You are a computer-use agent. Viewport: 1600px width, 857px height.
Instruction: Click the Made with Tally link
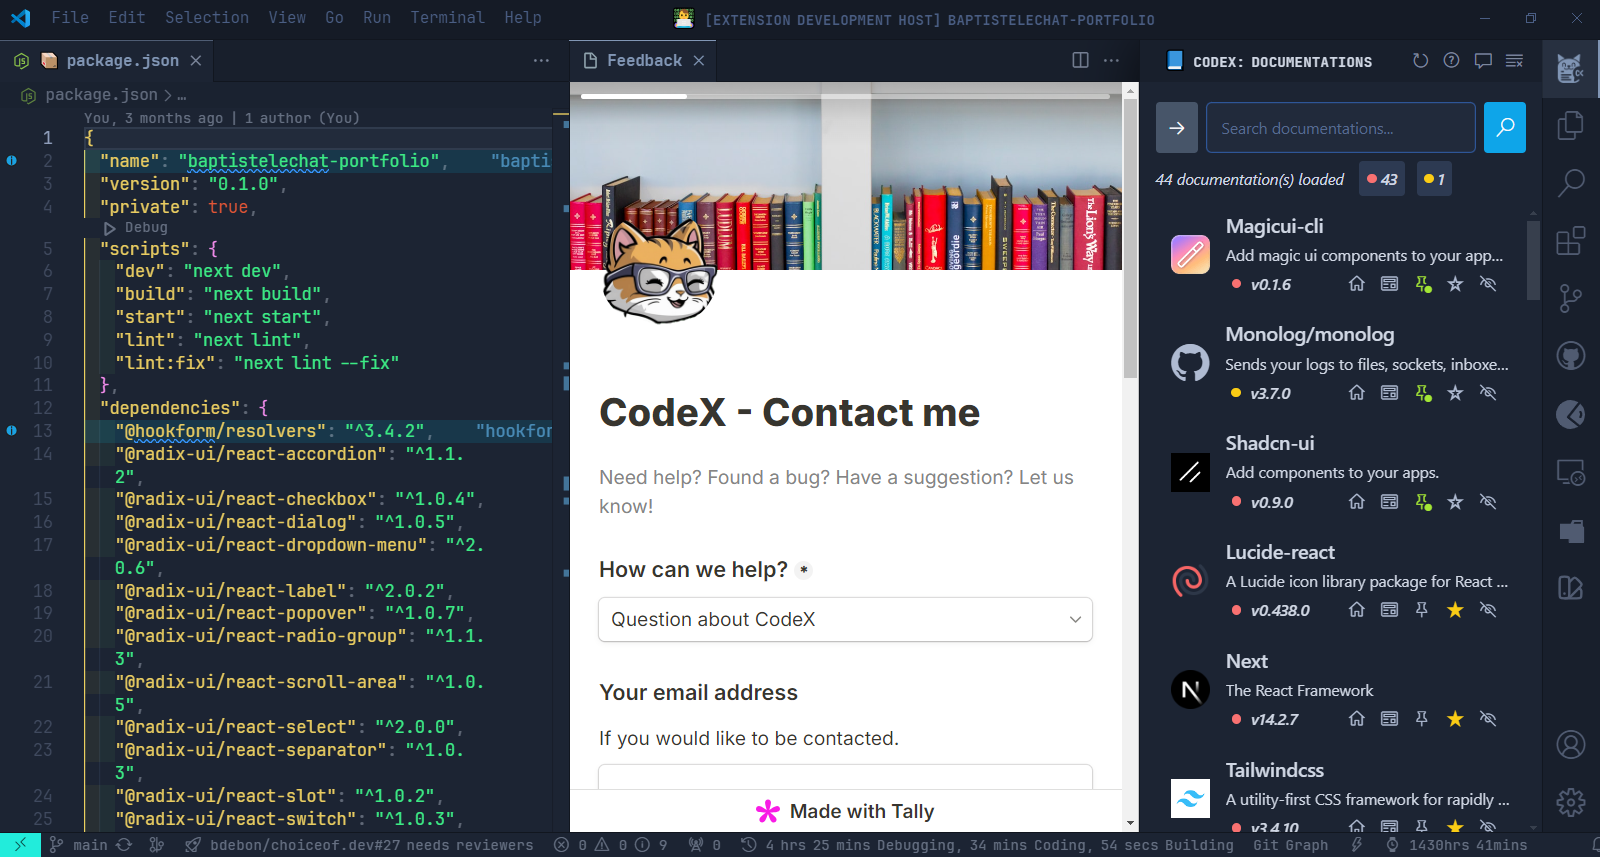845,811
